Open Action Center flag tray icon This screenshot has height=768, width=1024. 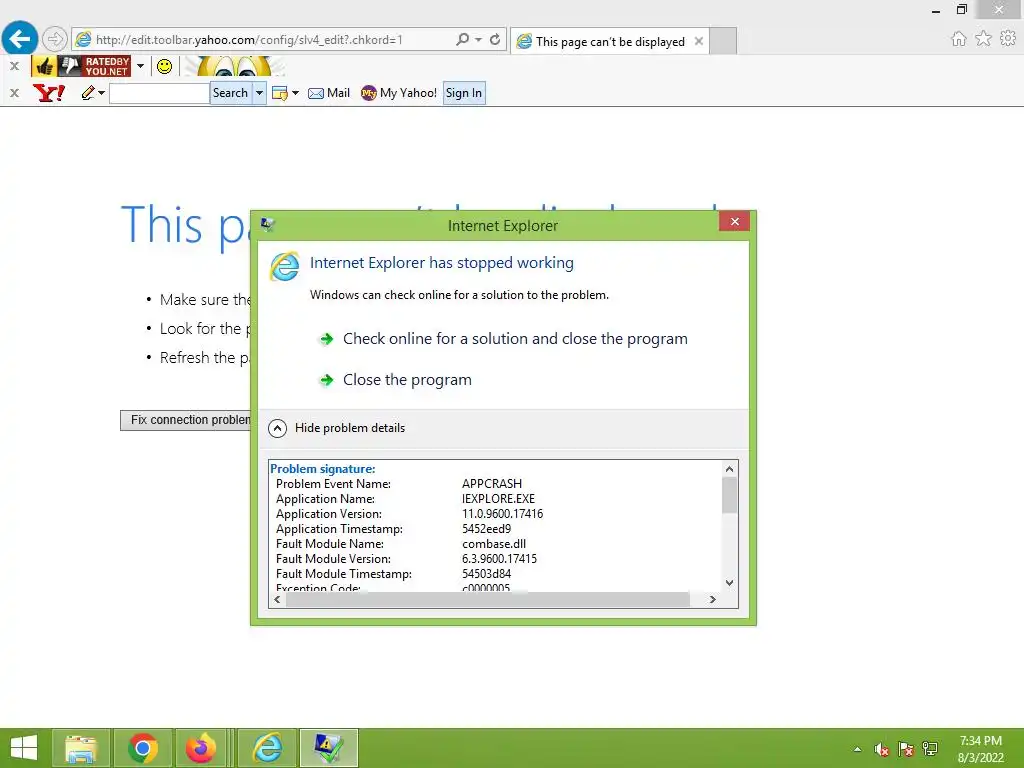[906, 749]
